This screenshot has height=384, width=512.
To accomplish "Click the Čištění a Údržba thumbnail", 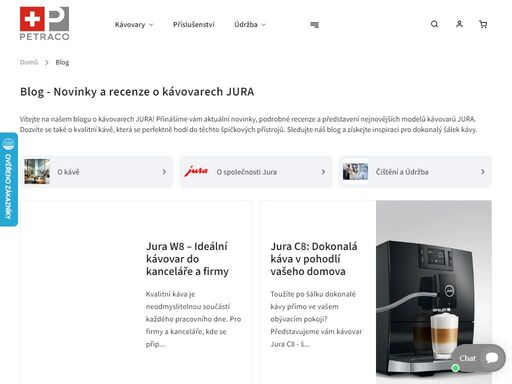I will (x=355, y=171).
